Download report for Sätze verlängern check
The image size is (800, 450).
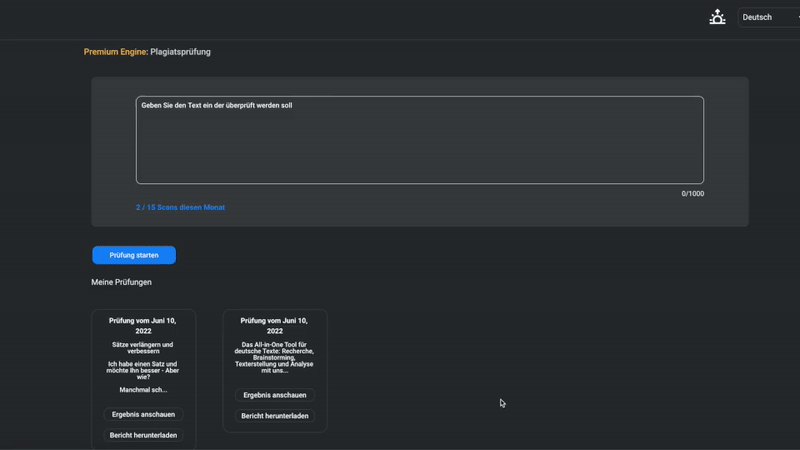143,435
